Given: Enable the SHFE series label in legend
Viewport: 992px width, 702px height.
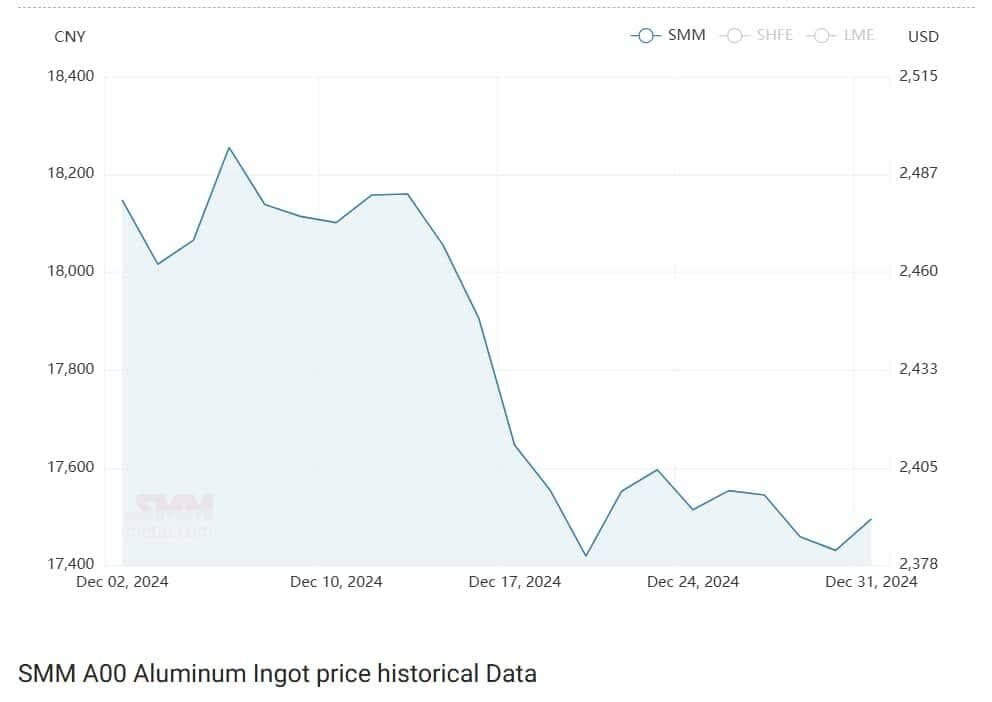Looking at the screenshot, I should point(774,35).
